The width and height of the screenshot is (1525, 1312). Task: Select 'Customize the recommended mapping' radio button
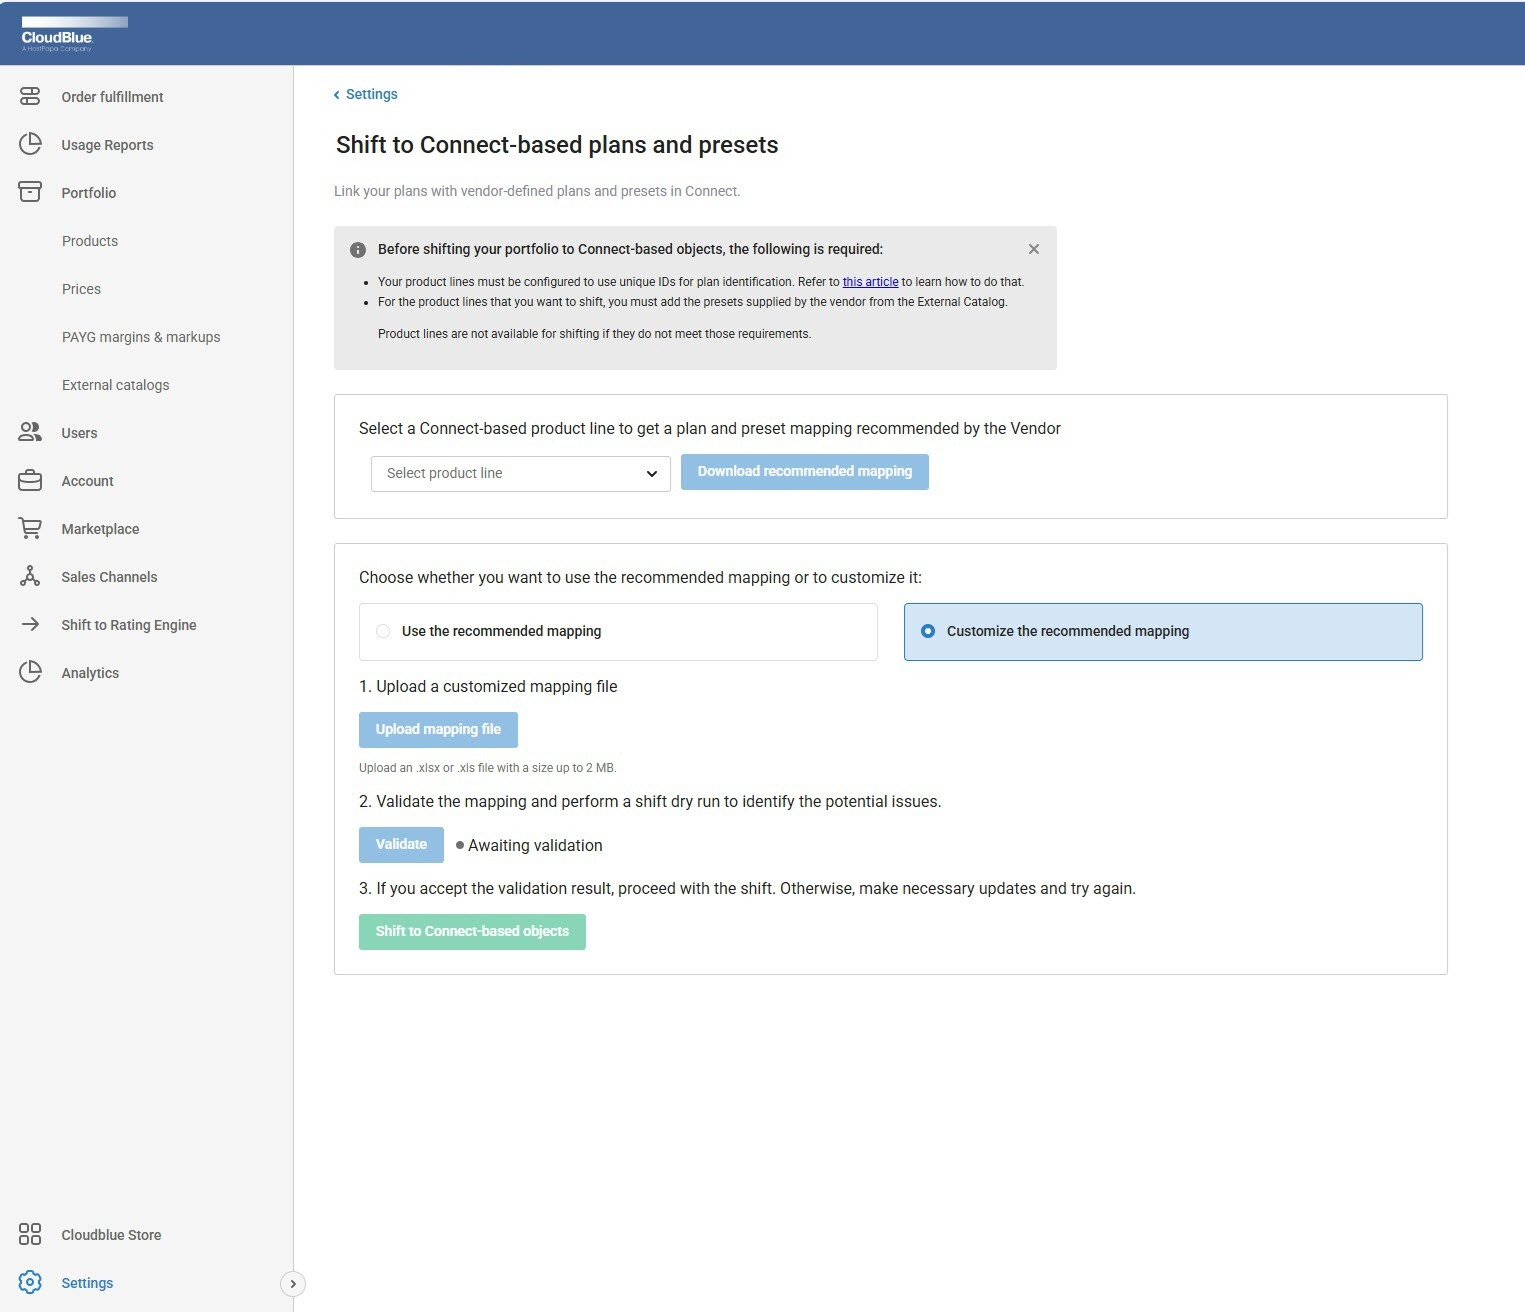[x=928, y=631]
